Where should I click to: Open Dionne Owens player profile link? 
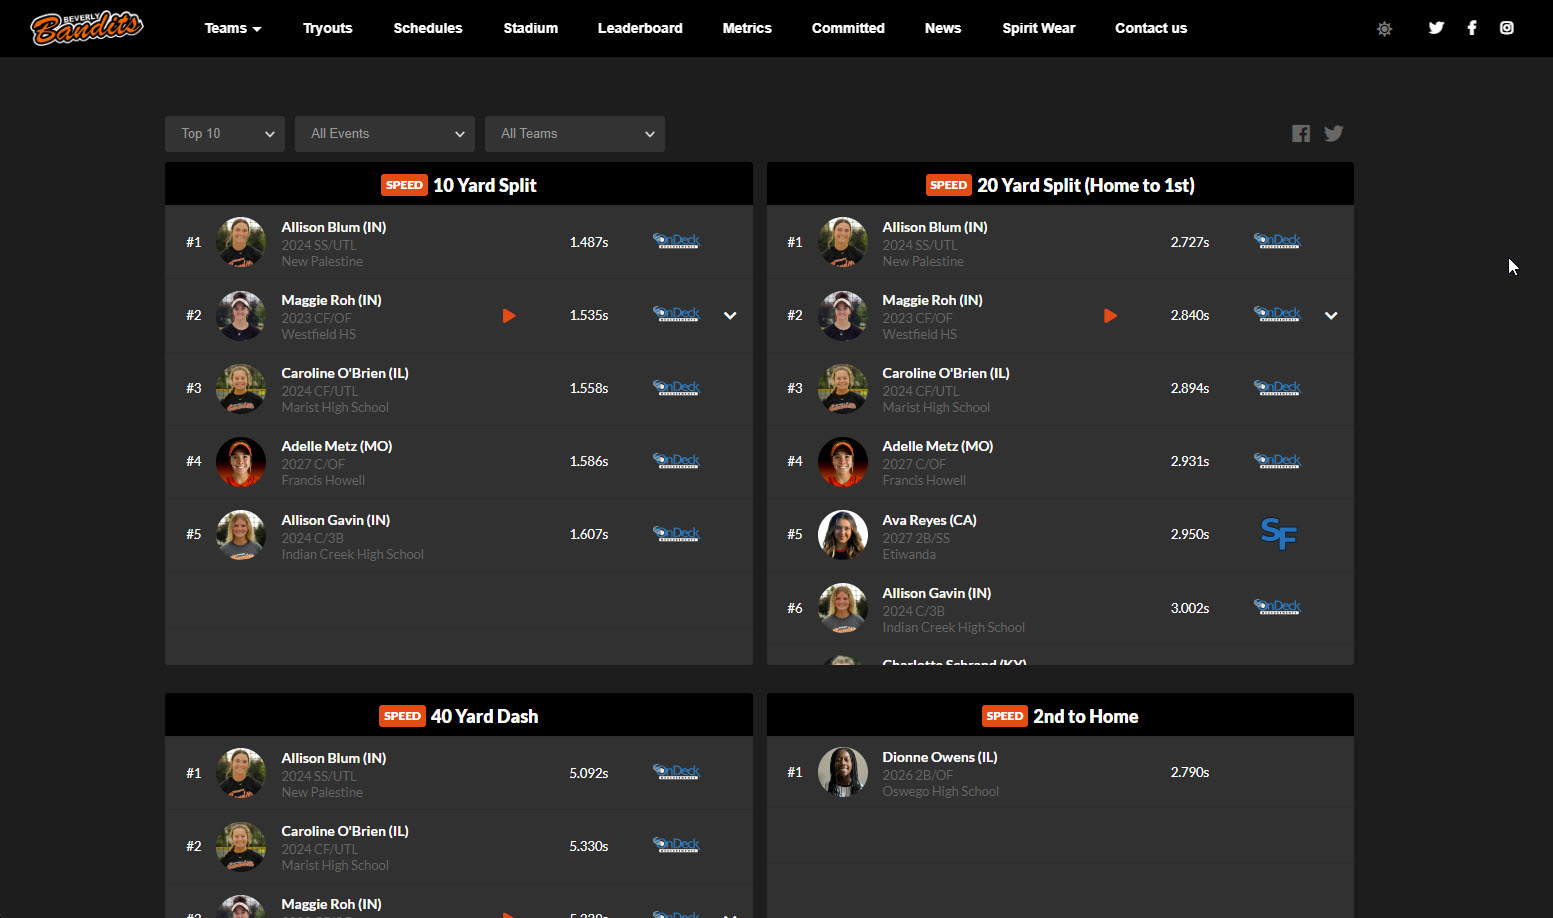coord(939,757)
